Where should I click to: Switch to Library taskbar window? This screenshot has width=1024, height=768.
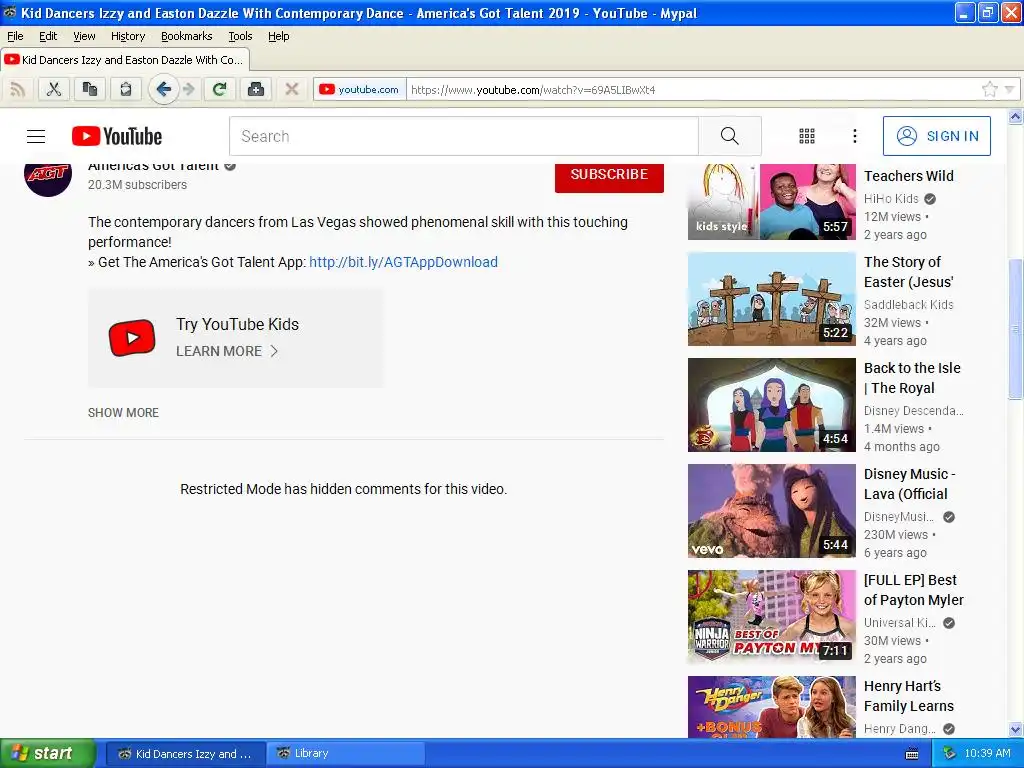coord(346,754)
